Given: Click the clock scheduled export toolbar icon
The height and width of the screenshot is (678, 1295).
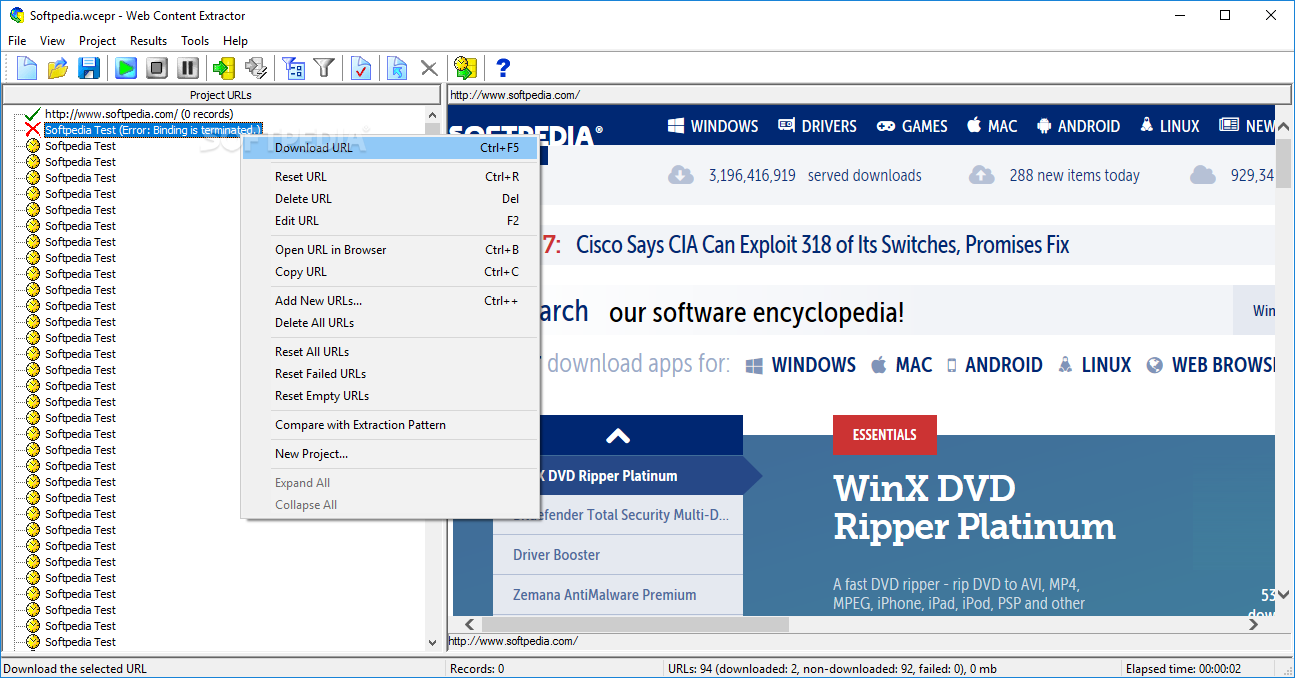Looking at the screenshot, I should [465, 68].
